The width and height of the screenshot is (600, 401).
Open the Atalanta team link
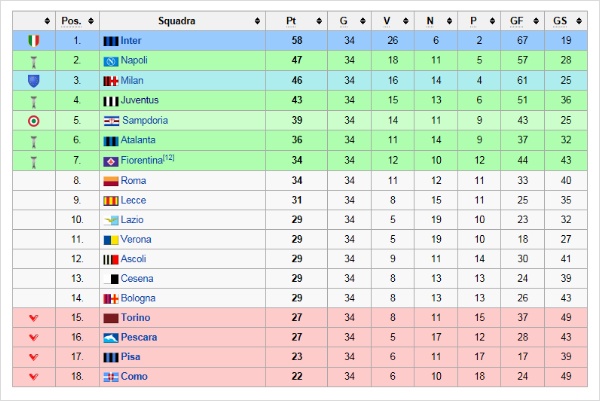click(138, 140)
